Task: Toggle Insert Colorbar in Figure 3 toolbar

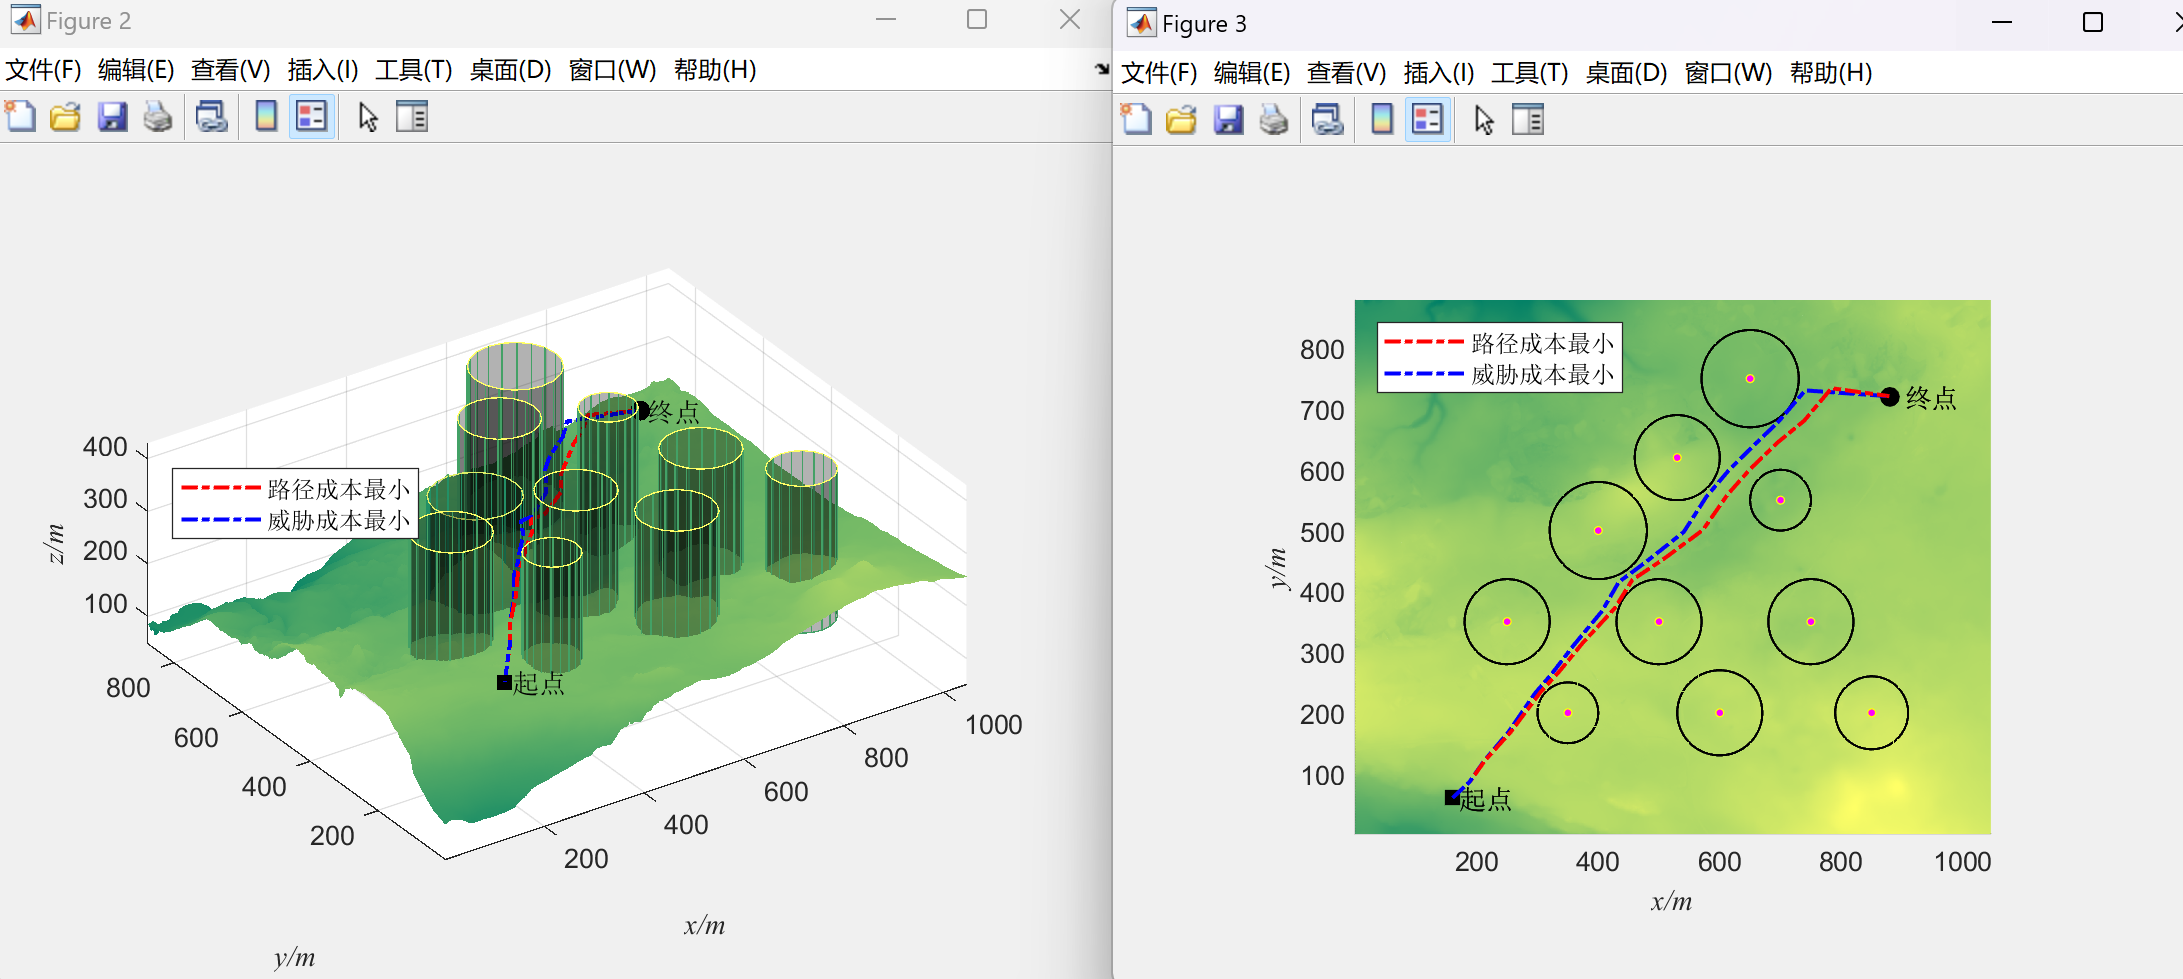Action: pos(1382,120)
